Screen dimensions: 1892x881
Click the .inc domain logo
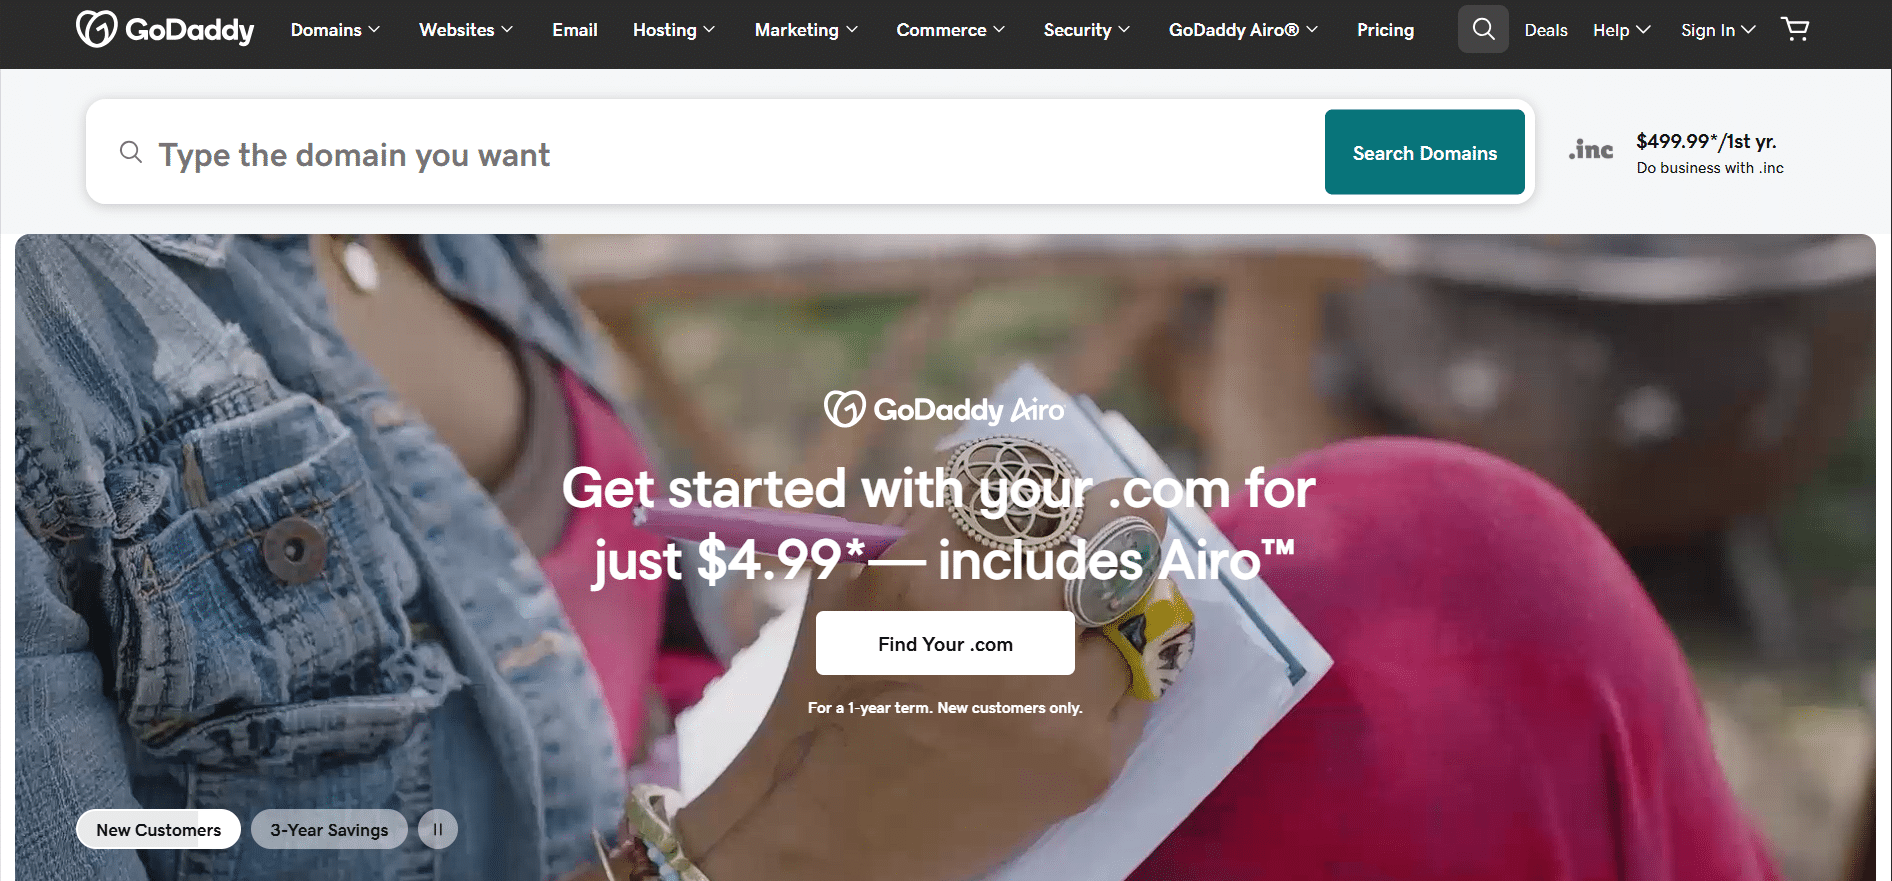[x=1591, y=150]
